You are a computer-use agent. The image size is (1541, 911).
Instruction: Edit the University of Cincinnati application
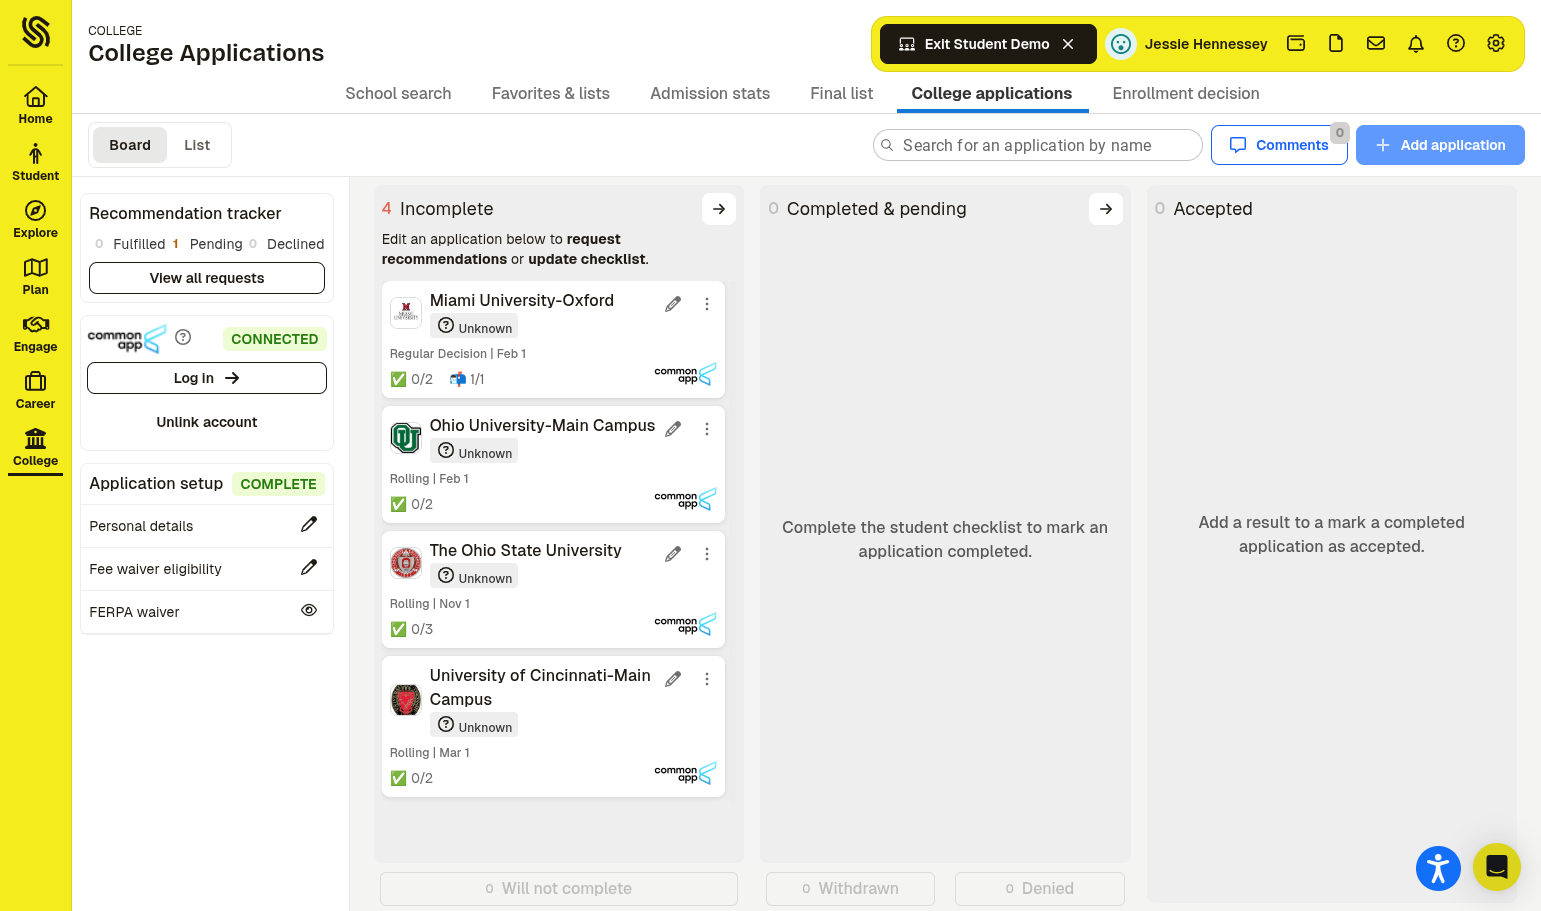(x=673, y=679)
